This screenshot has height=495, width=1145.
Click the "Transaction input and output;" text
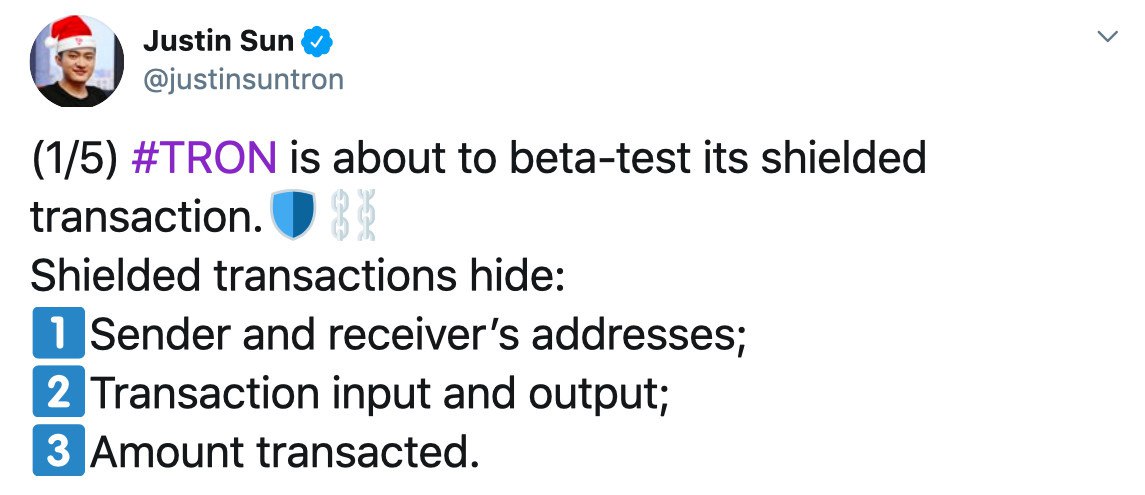pos(380,393)
